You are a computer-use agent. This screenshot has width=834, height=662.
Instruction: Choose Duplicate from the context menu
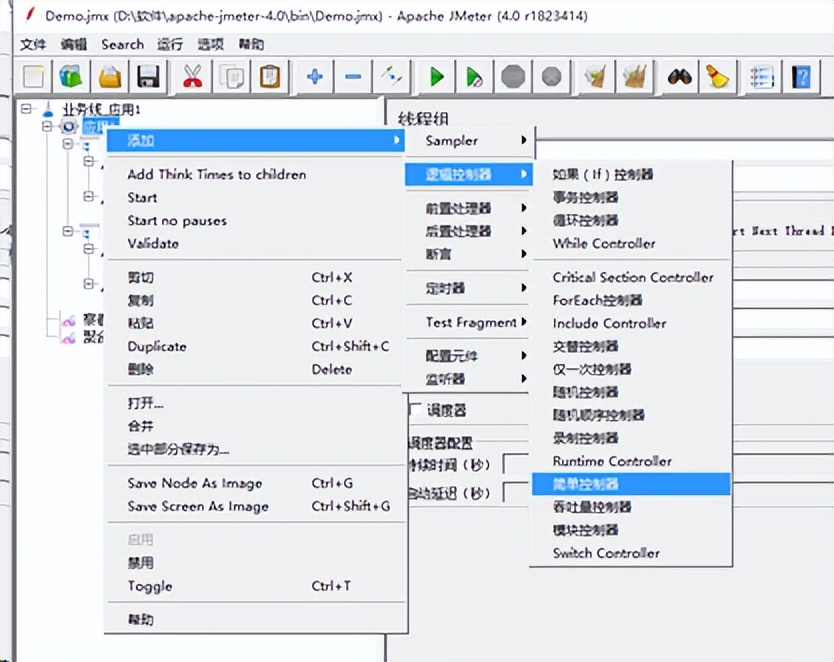coord(256,347)
